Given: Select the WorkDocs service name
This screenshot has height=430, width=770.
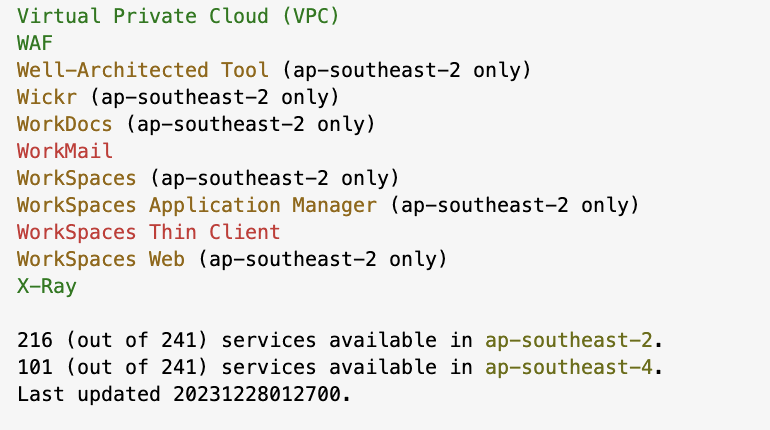Looking at the screenshot, I should (x=64, y=124).
